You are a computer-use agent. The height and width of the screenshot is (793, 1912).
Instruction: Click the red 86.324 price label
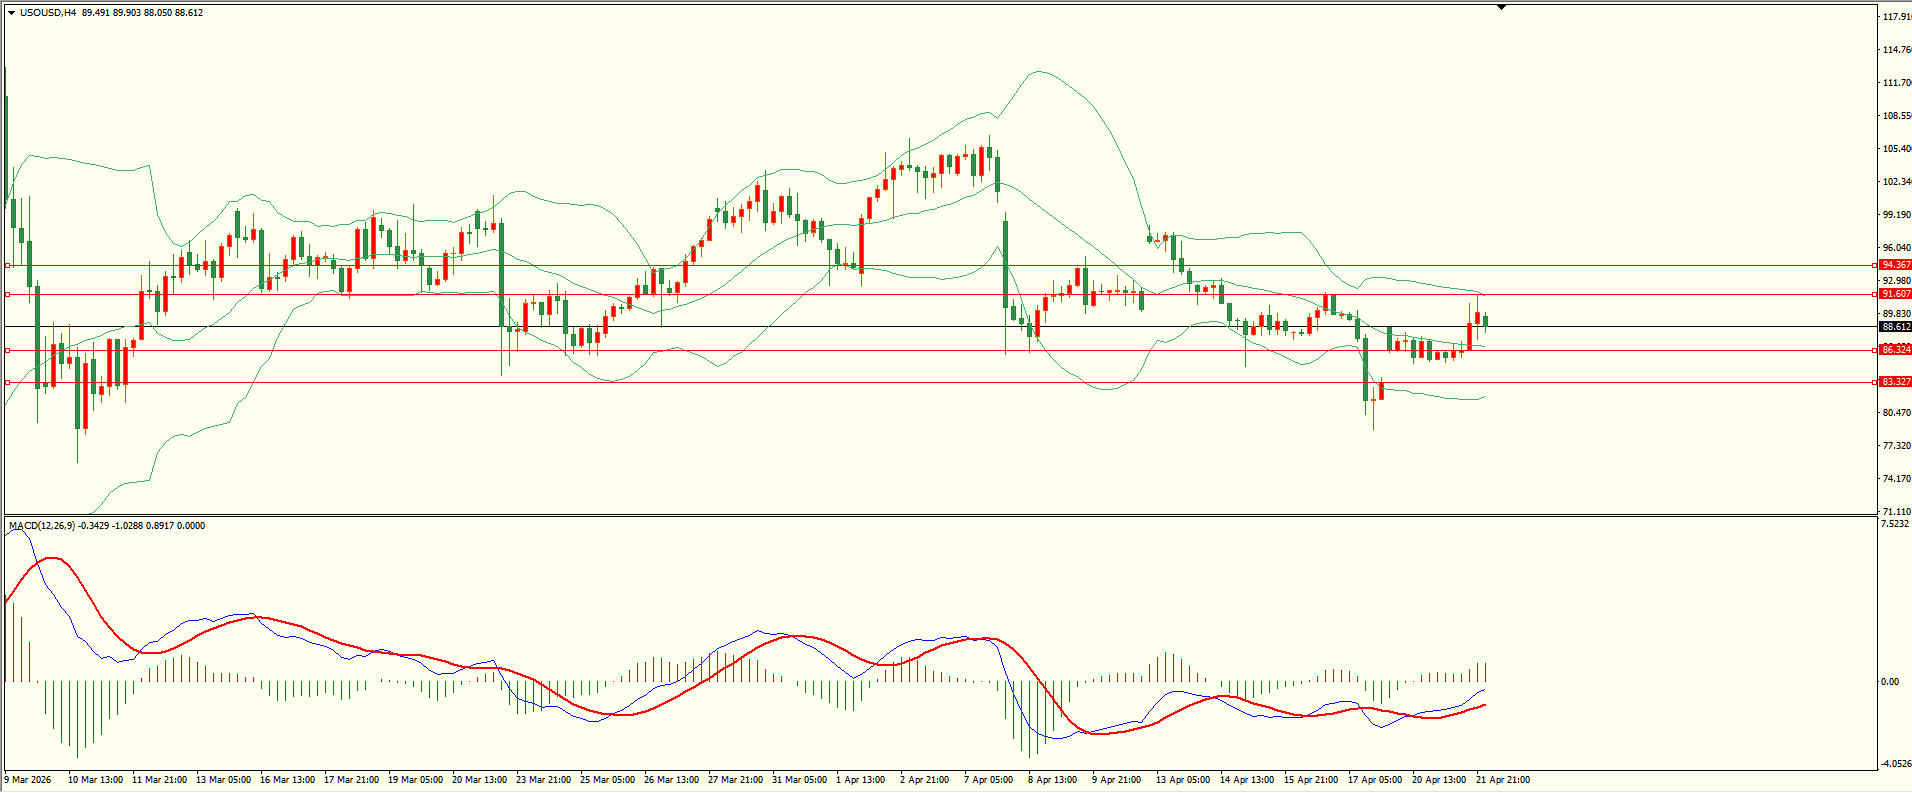pyautogui.click(x=1895, y=350)
